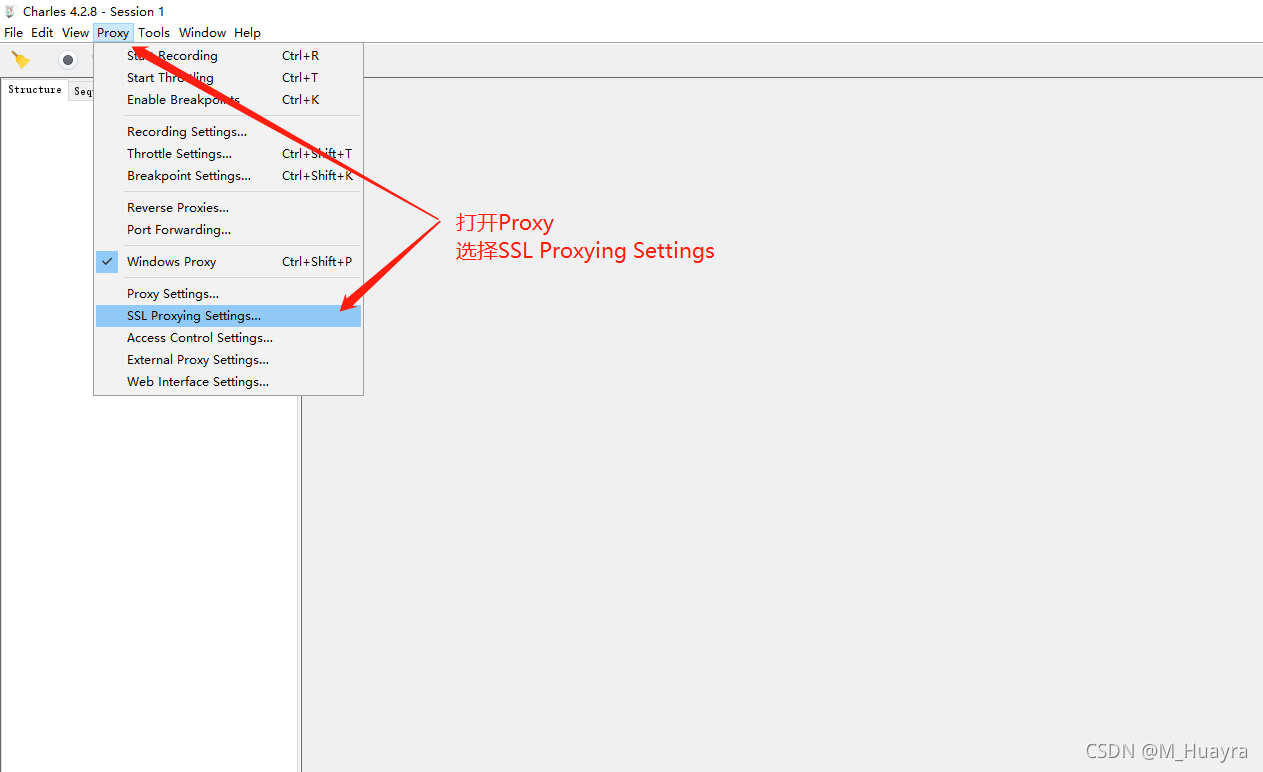Click the broom clear session icon

coord(20,60)
